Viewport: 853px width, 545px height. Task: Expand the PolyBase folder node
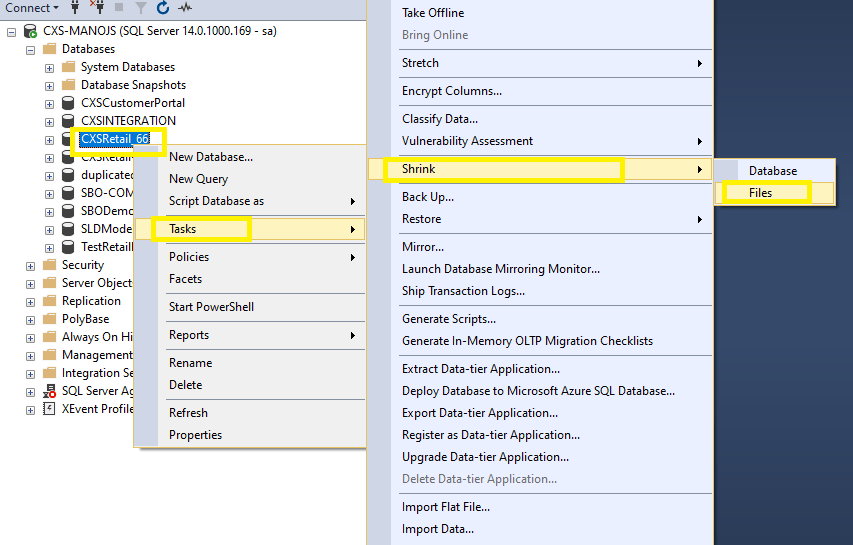30,320
